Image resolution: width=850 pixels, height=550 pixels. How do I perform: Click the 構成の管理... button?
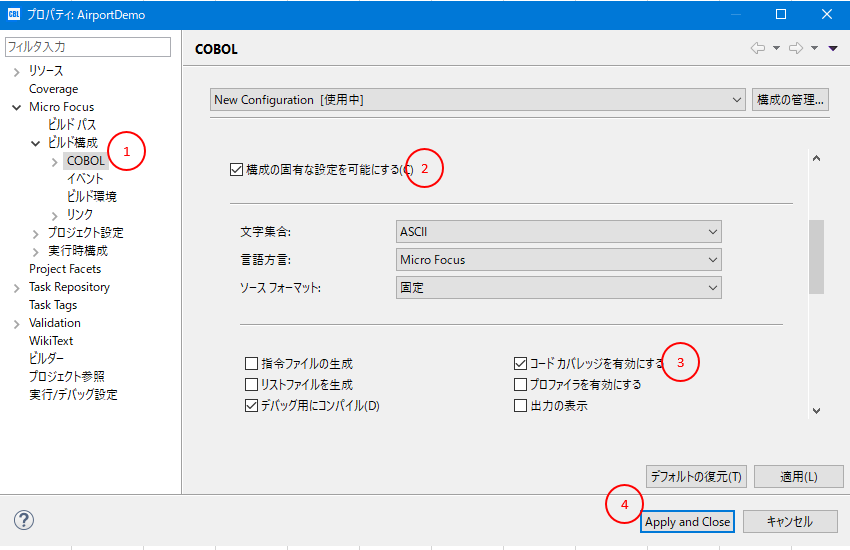point(790,100)
